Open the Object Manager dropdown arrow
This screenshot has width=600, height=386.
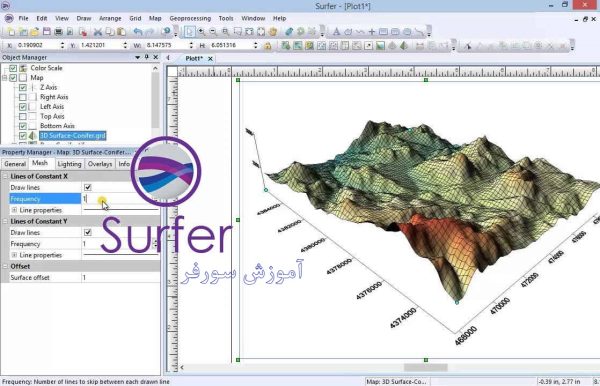[x=137, y=57]
